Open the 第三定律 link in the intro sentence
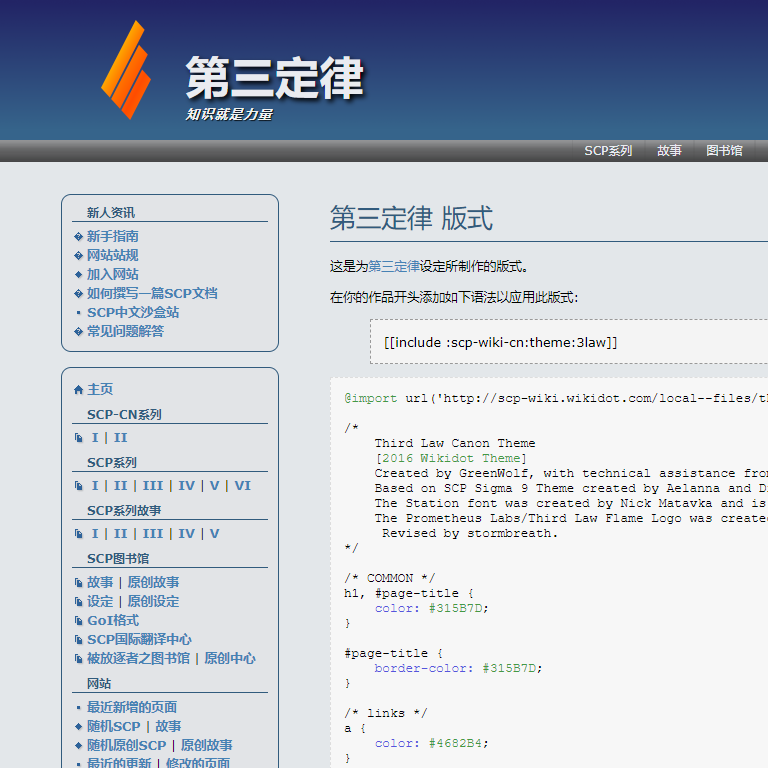Screen dimensions: 768x768 pyautogui.click(x=394, y=266)
